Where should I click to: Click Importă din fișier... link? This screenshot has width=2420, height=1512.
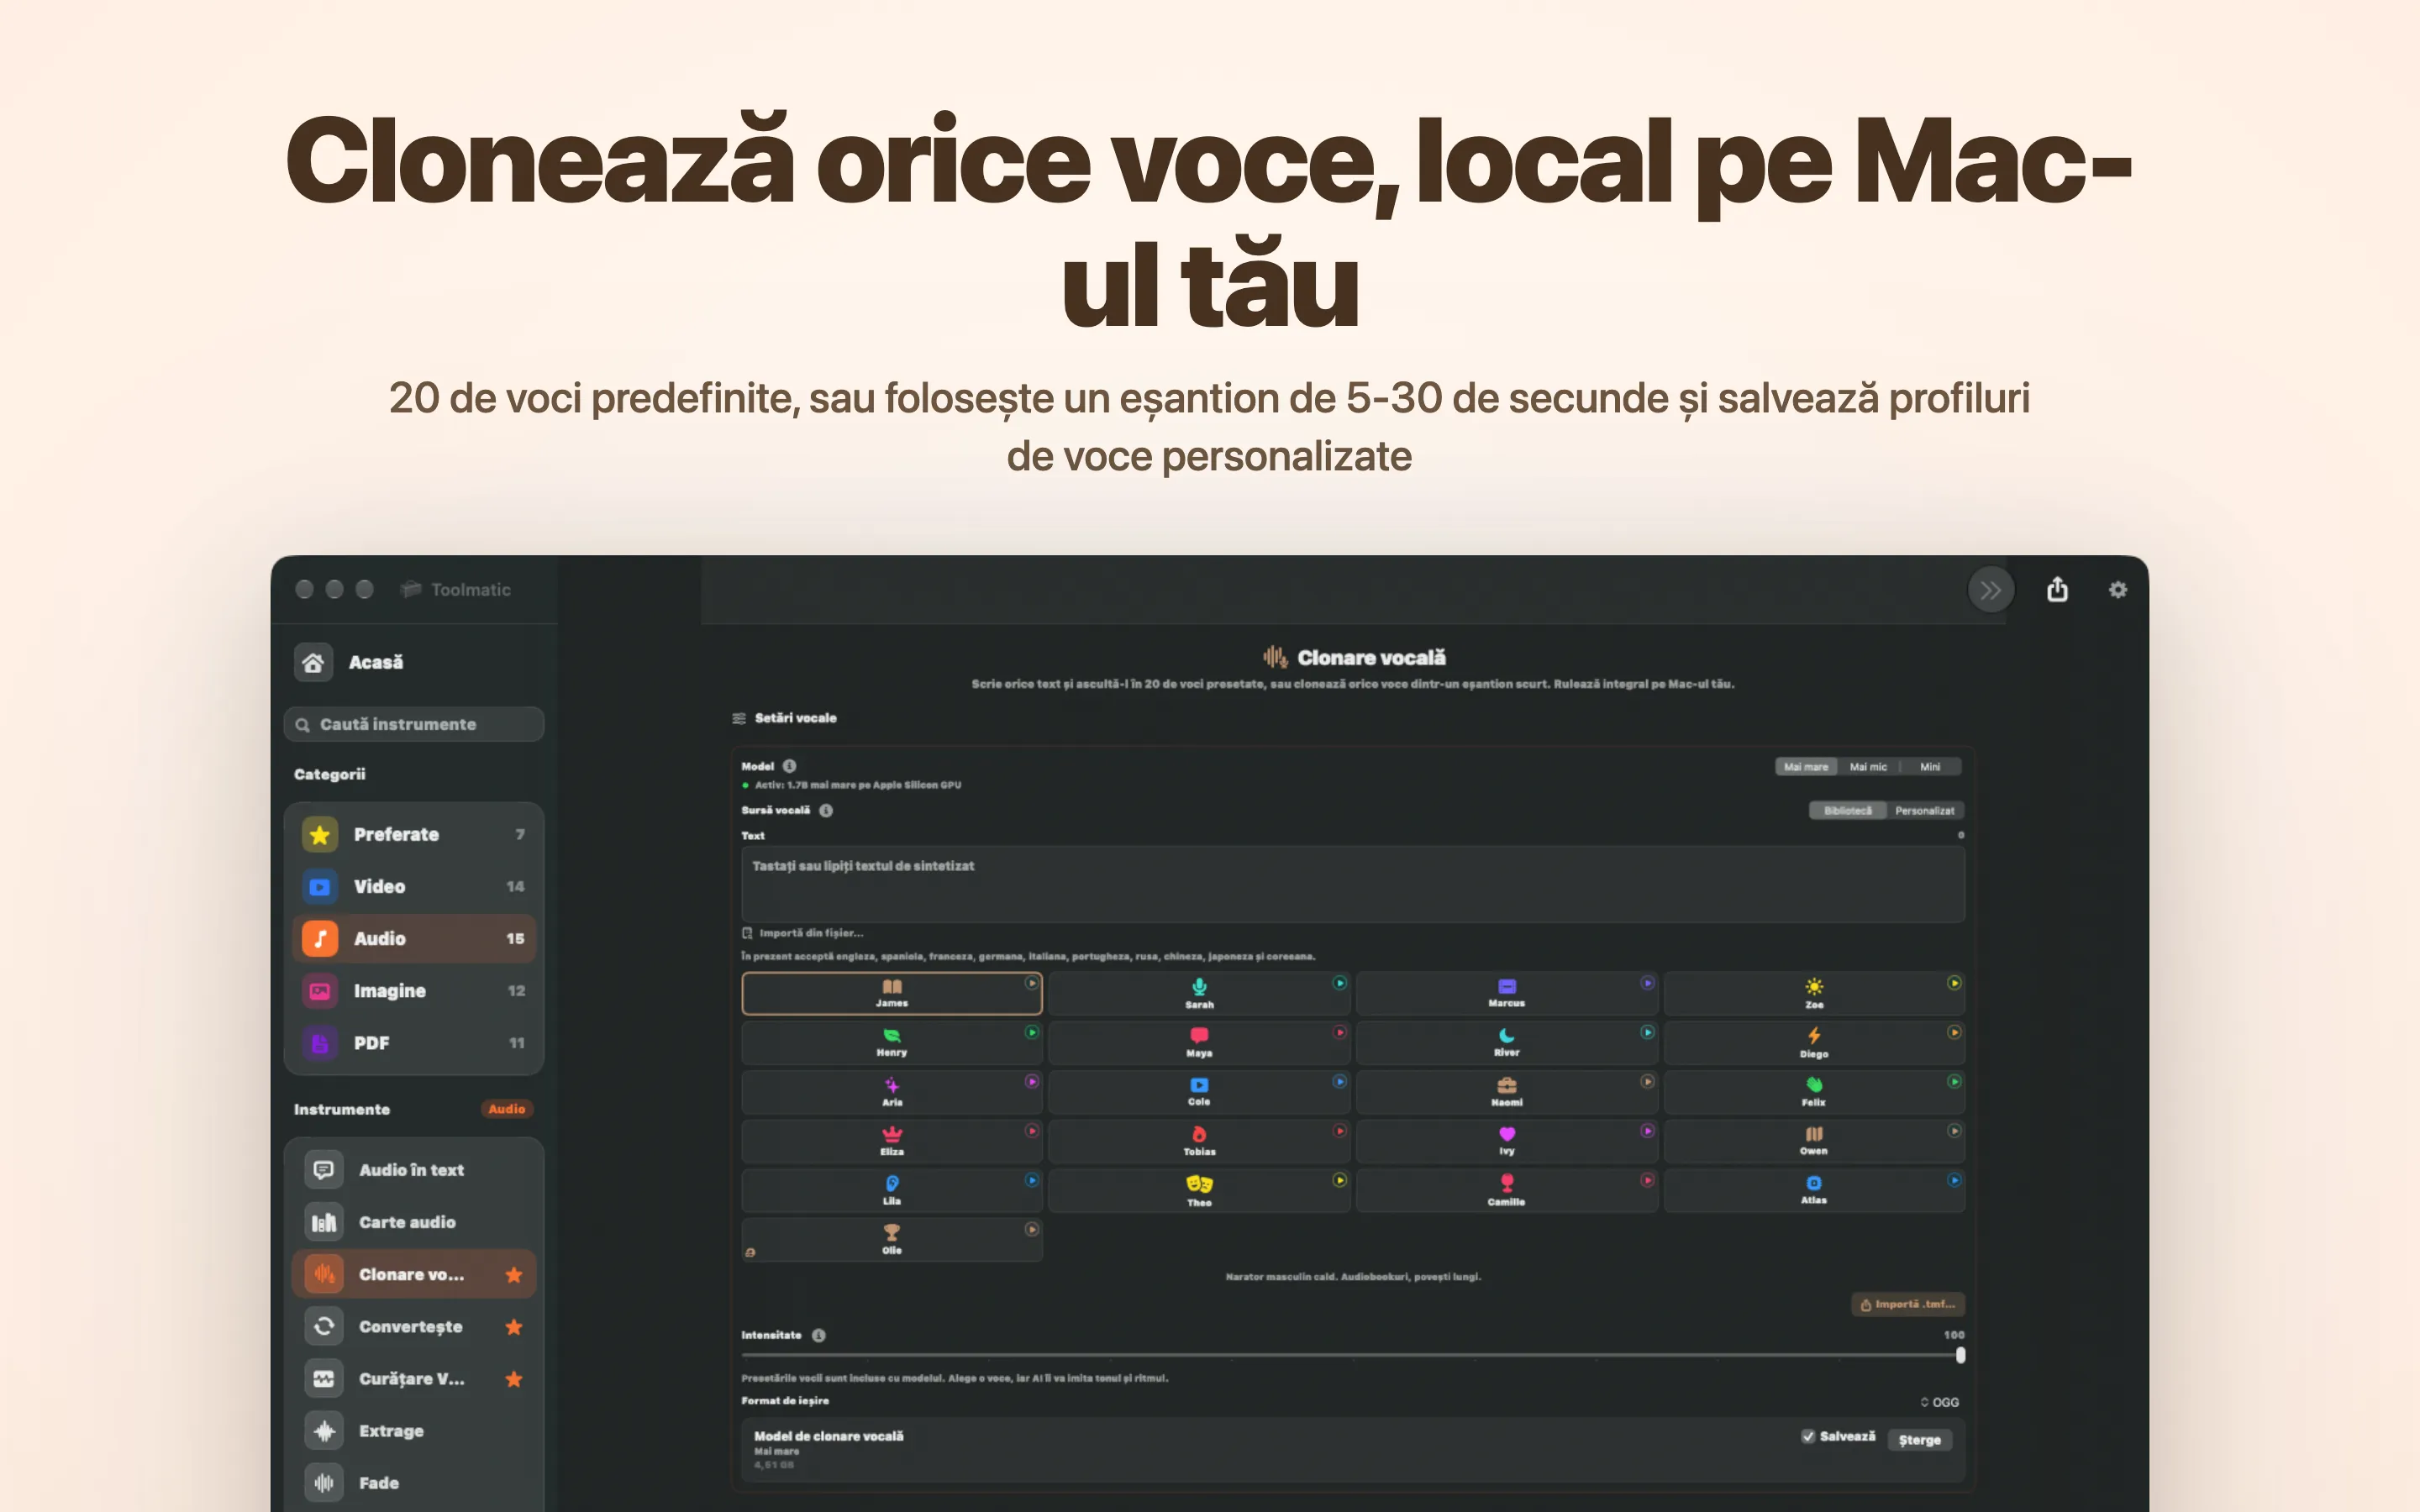pyautogui.click(x=803, y=933)
